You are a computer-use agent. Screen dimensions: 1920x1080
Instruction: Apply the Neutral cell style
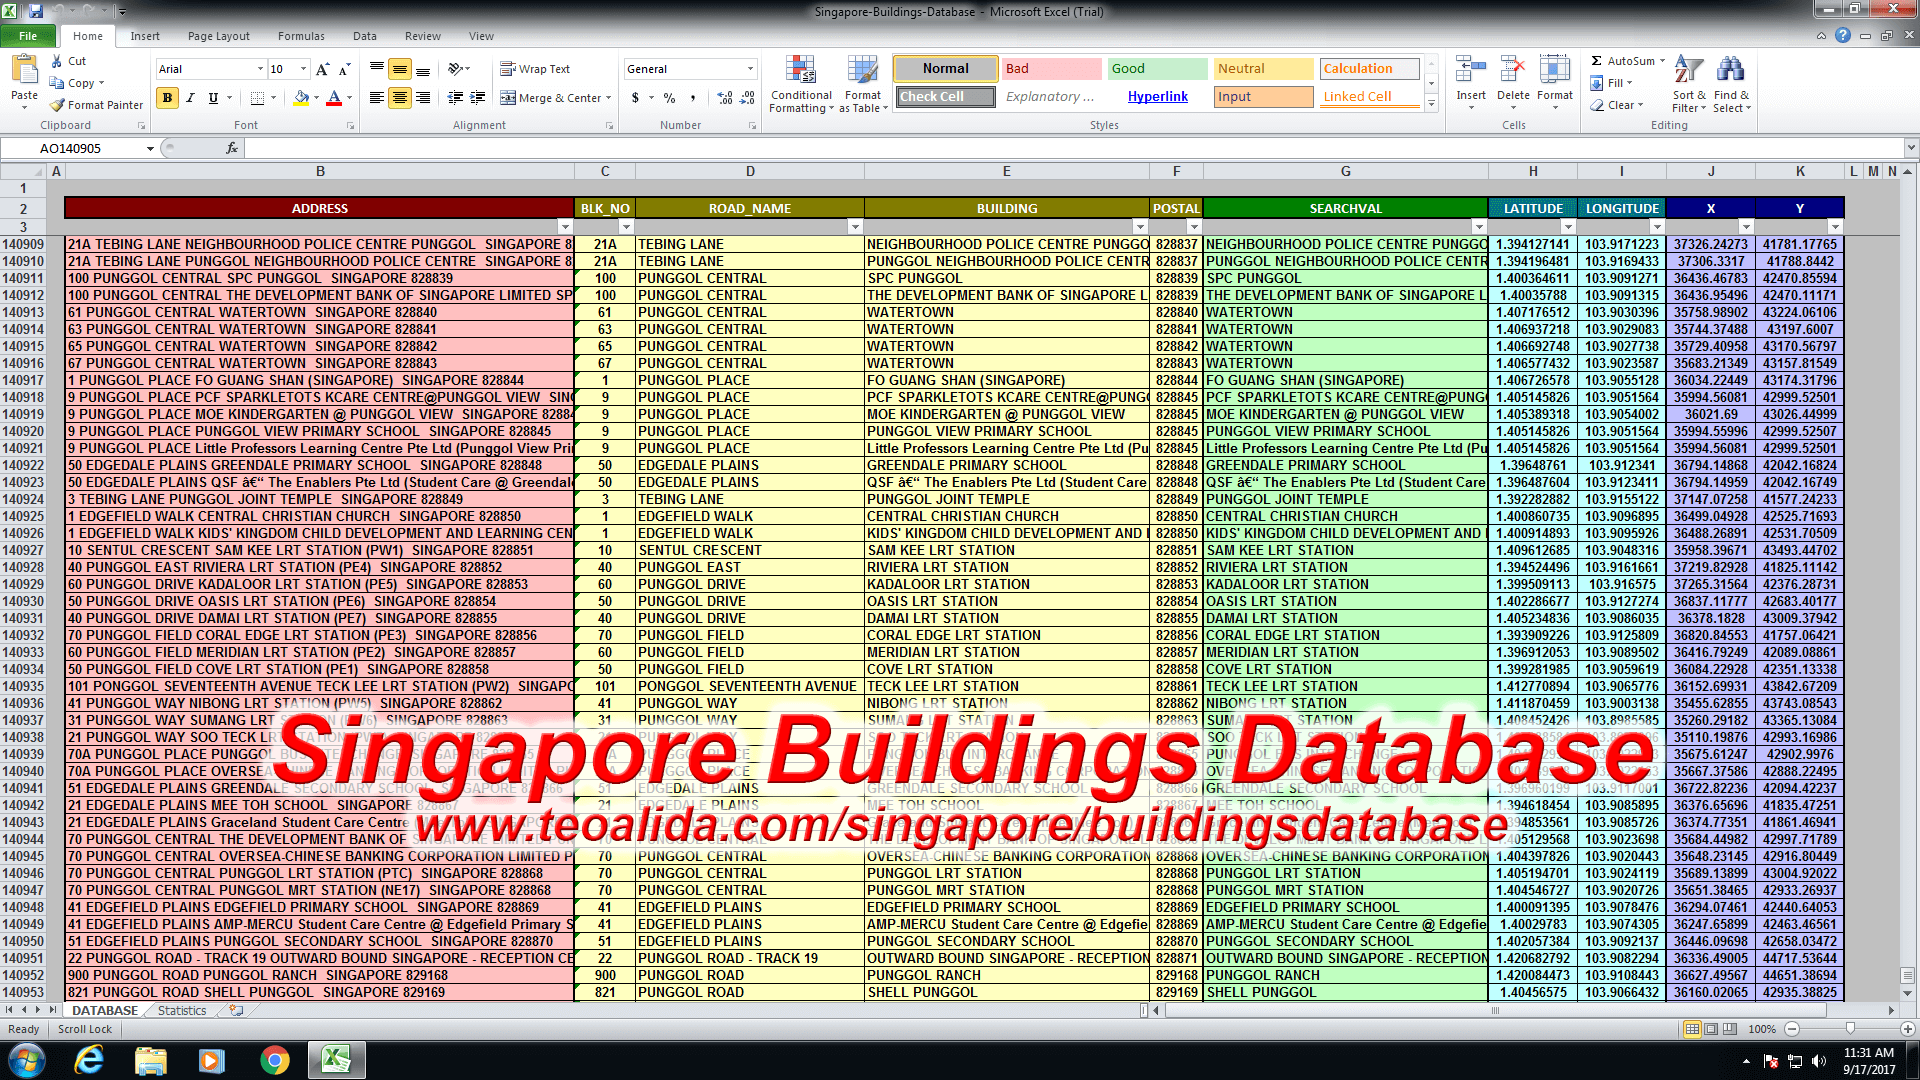pos(1263,69)
